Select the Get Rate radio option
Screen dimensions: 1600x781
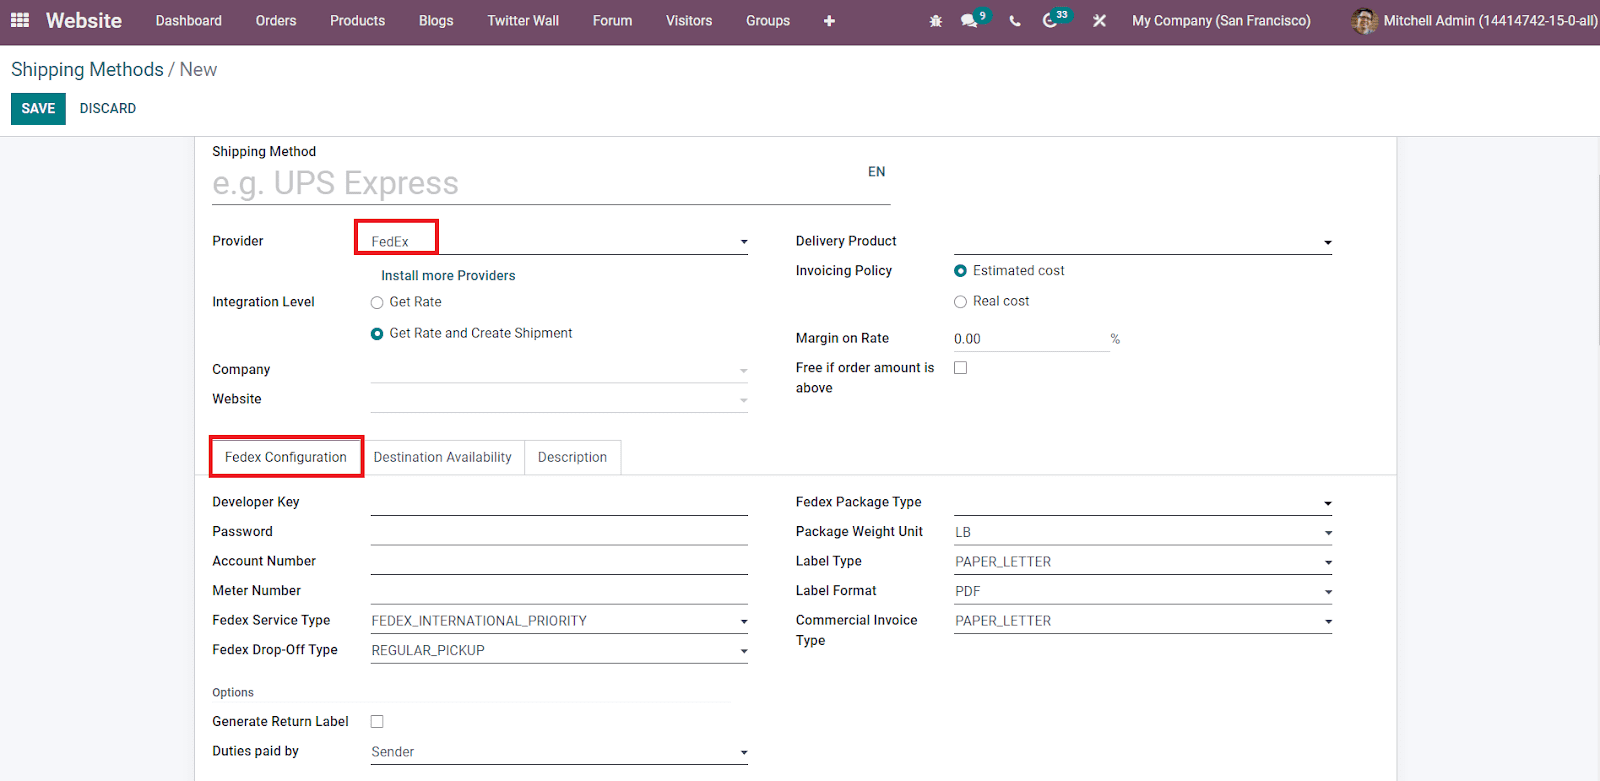pos(377,303)
